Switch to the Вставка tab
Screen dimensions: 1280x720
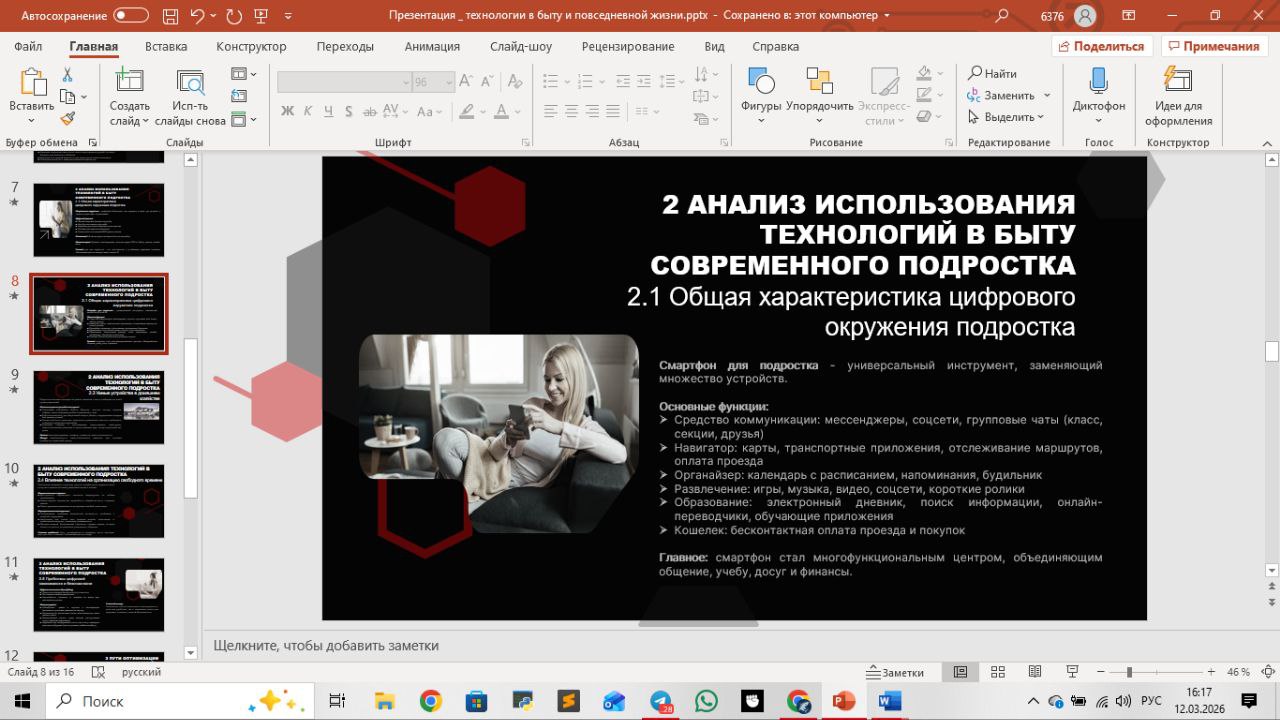pyautogui.click(x=166, y=46)
